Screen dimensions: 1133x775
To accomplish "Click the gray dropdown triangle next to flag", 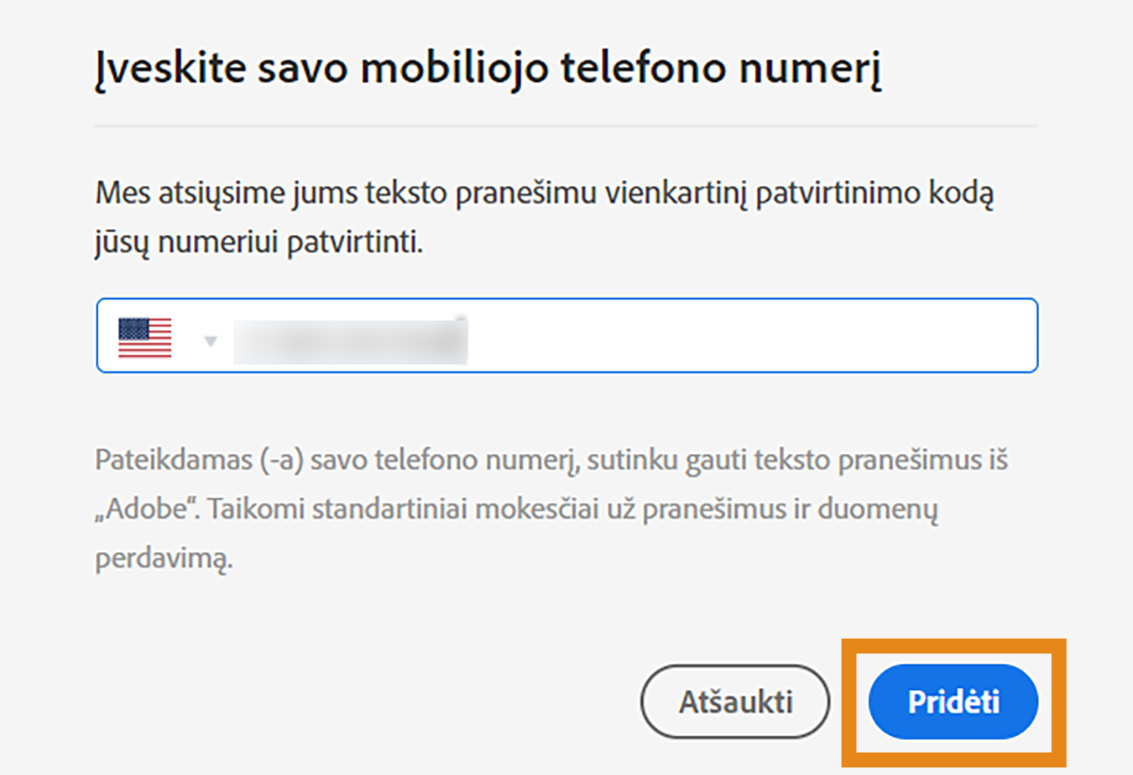I will [211, 340].
